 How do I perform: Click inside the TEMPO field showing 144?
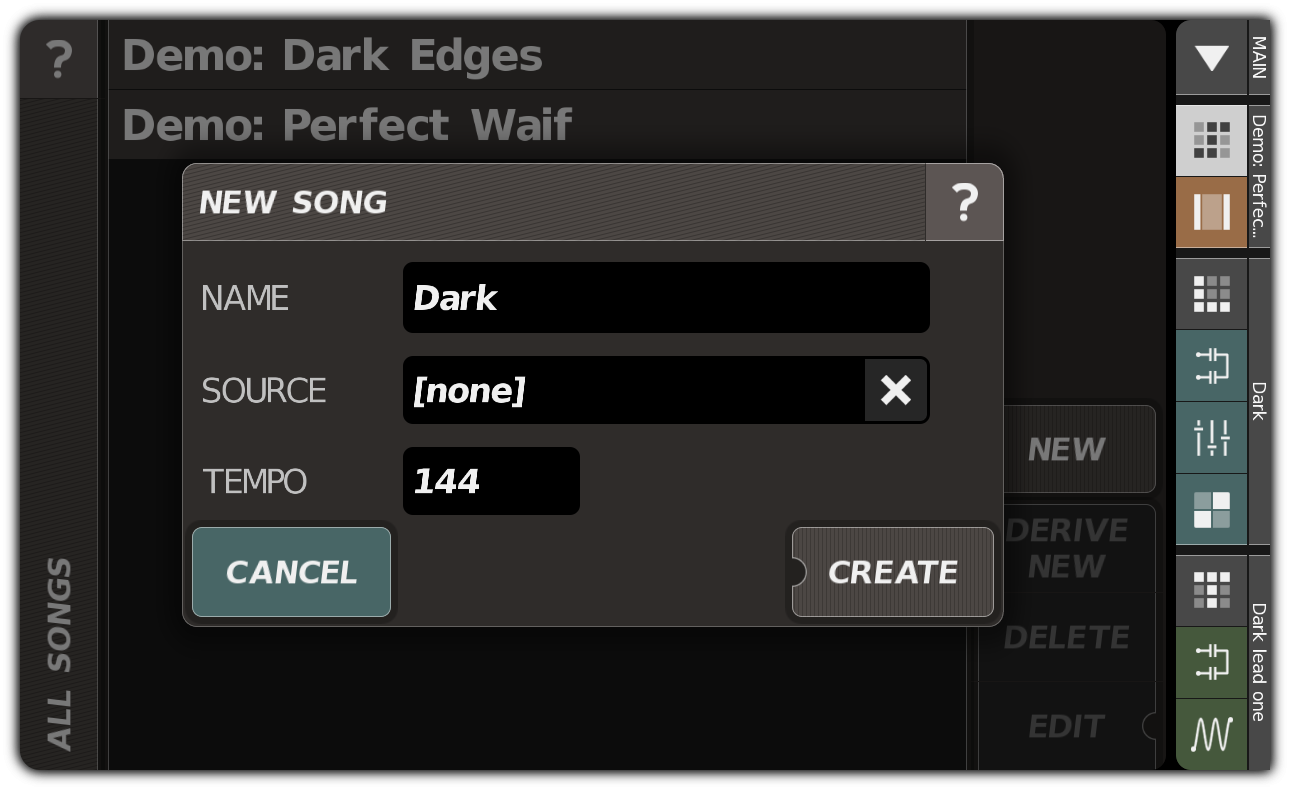490,481
